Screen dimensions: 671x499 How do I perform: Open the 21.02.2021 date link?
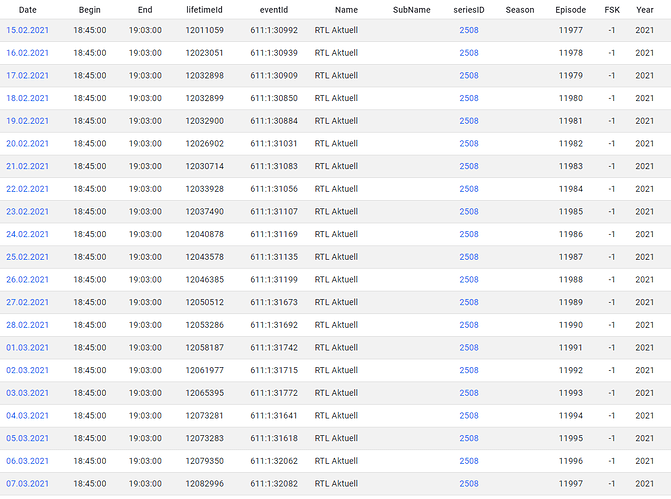click(x=27, y=166)
